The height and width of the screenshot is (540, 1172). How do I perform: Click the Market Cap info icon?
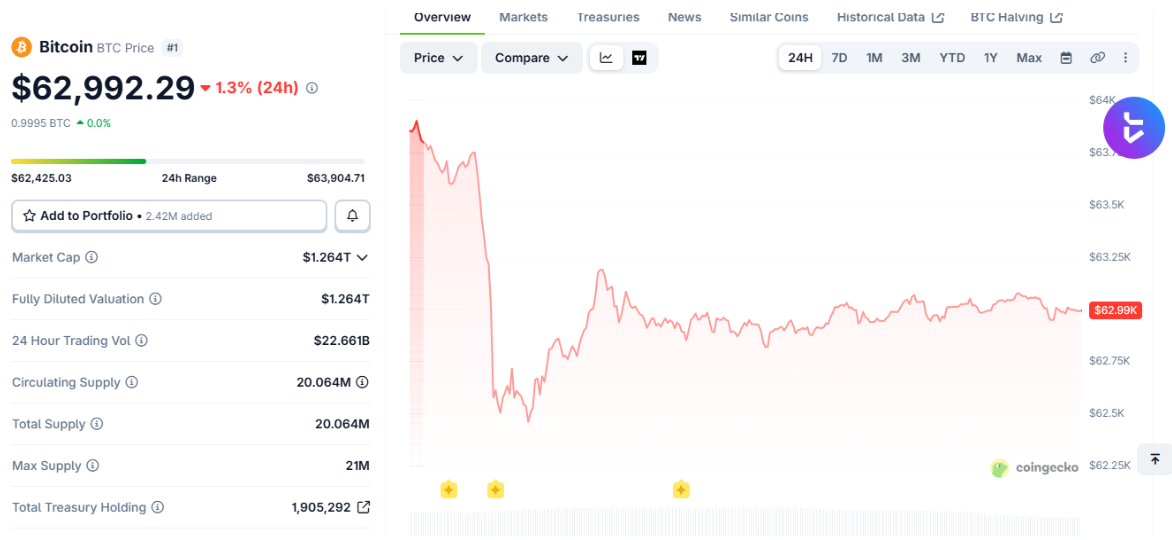91,257
